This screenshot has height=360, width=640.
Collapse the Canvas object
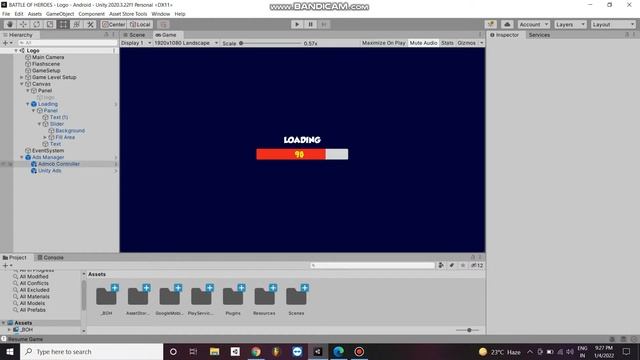(22, 84)
